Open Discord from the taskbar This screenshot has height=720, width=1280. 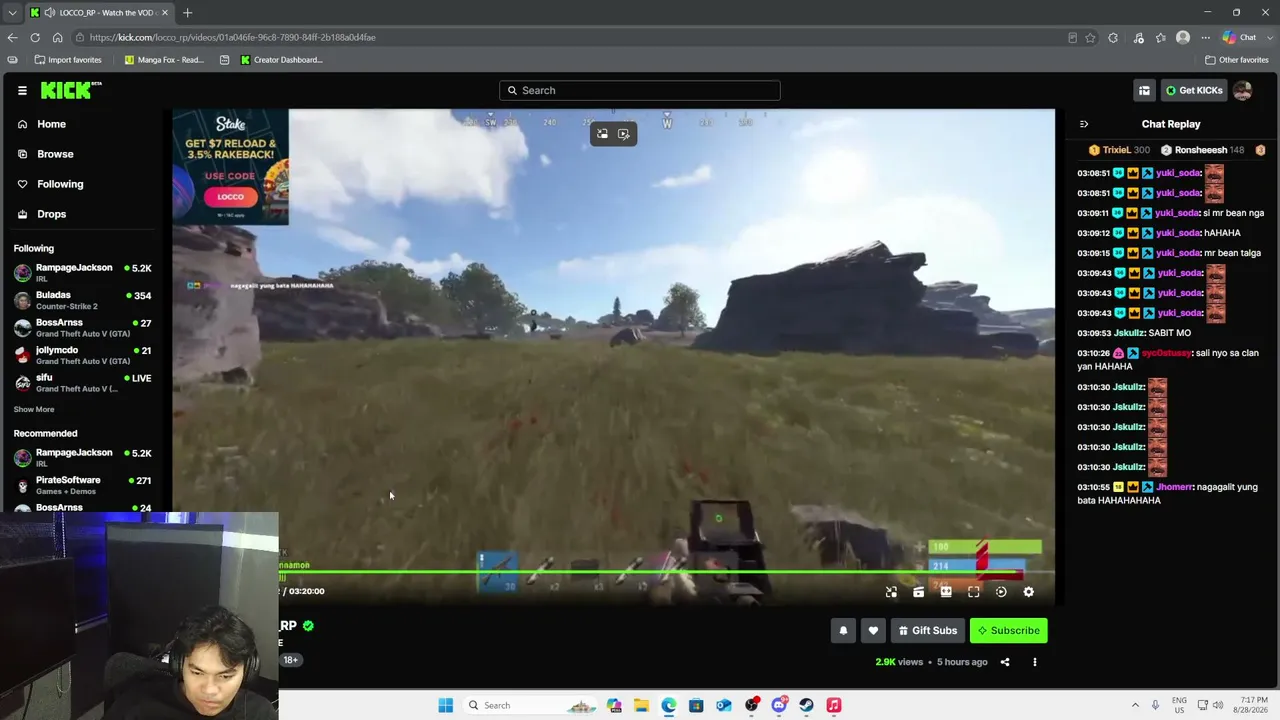pos(779,705)
